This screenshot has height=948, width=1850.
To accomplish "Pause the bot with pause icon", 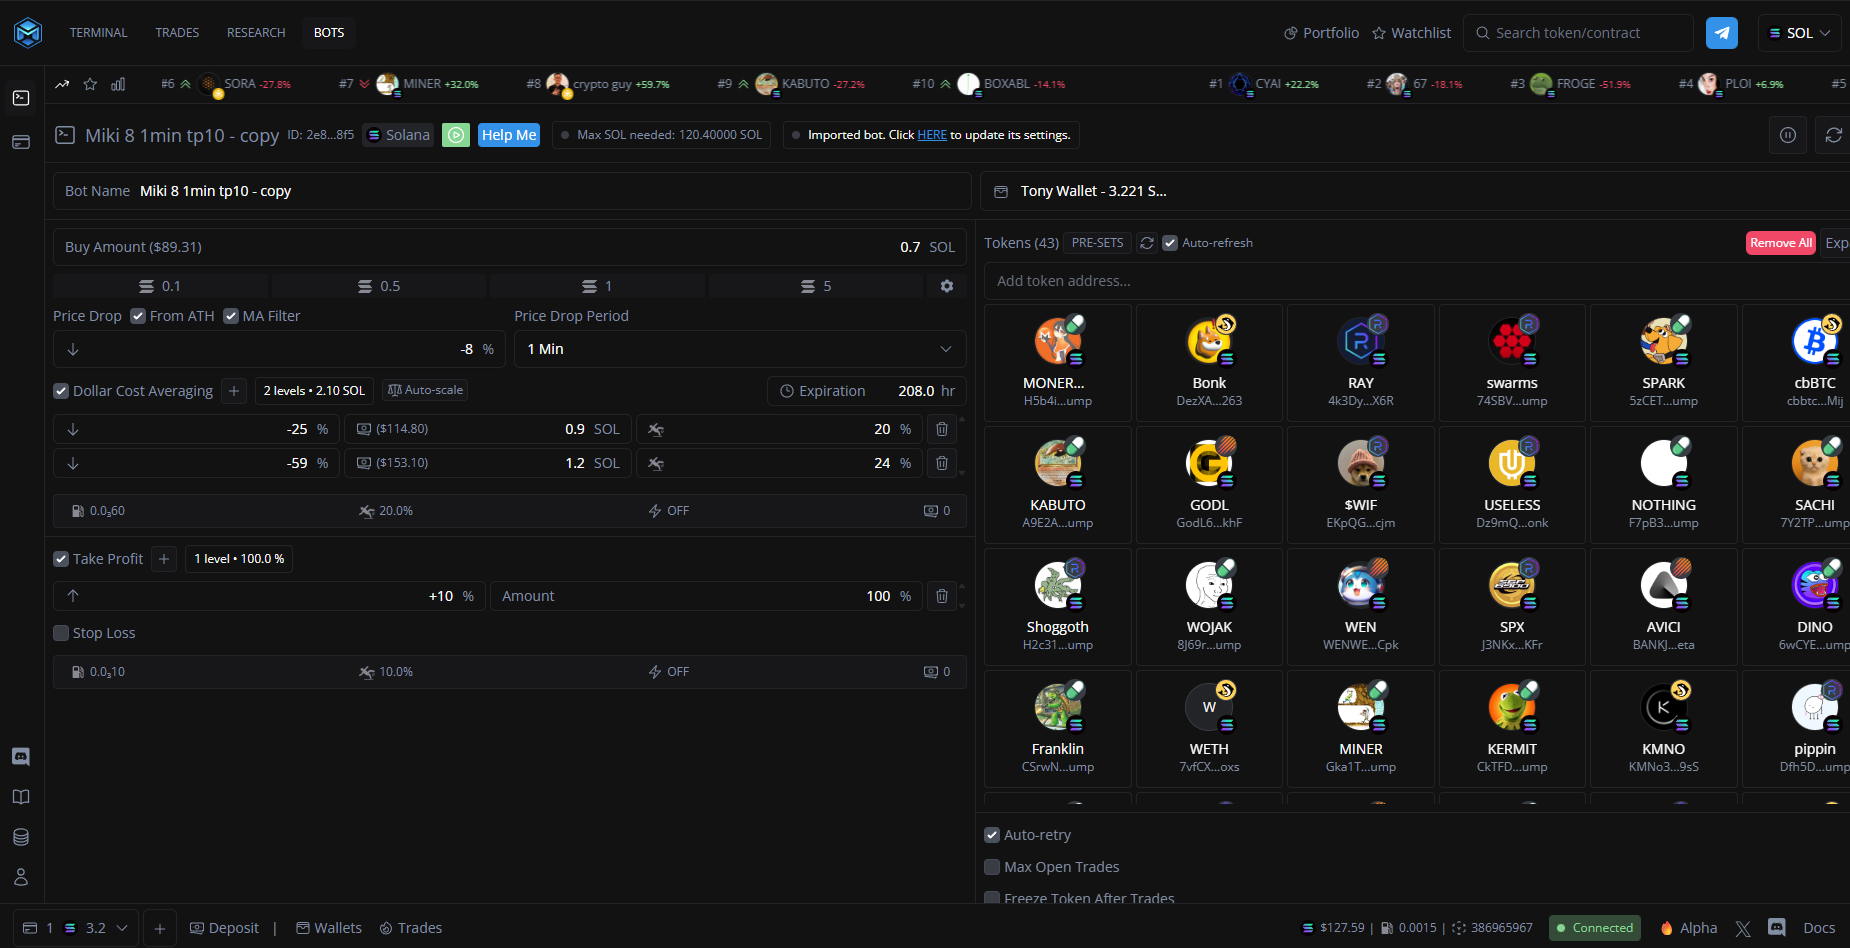I will 1788,135.
